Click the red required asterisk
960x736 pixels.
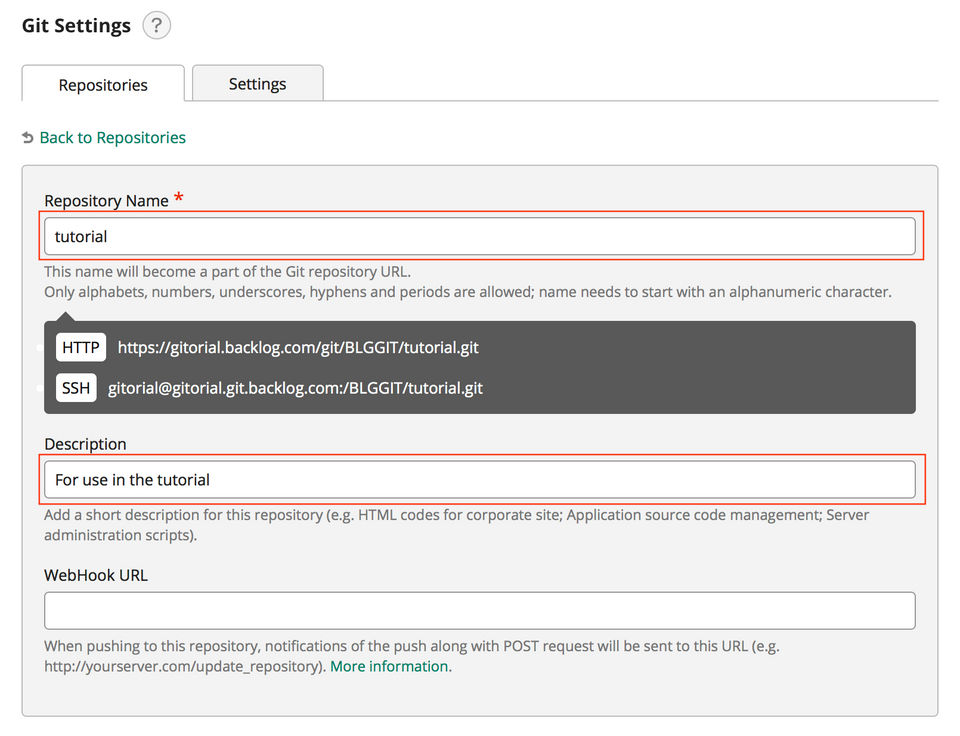pyautogui.click(x=179, y=198)
